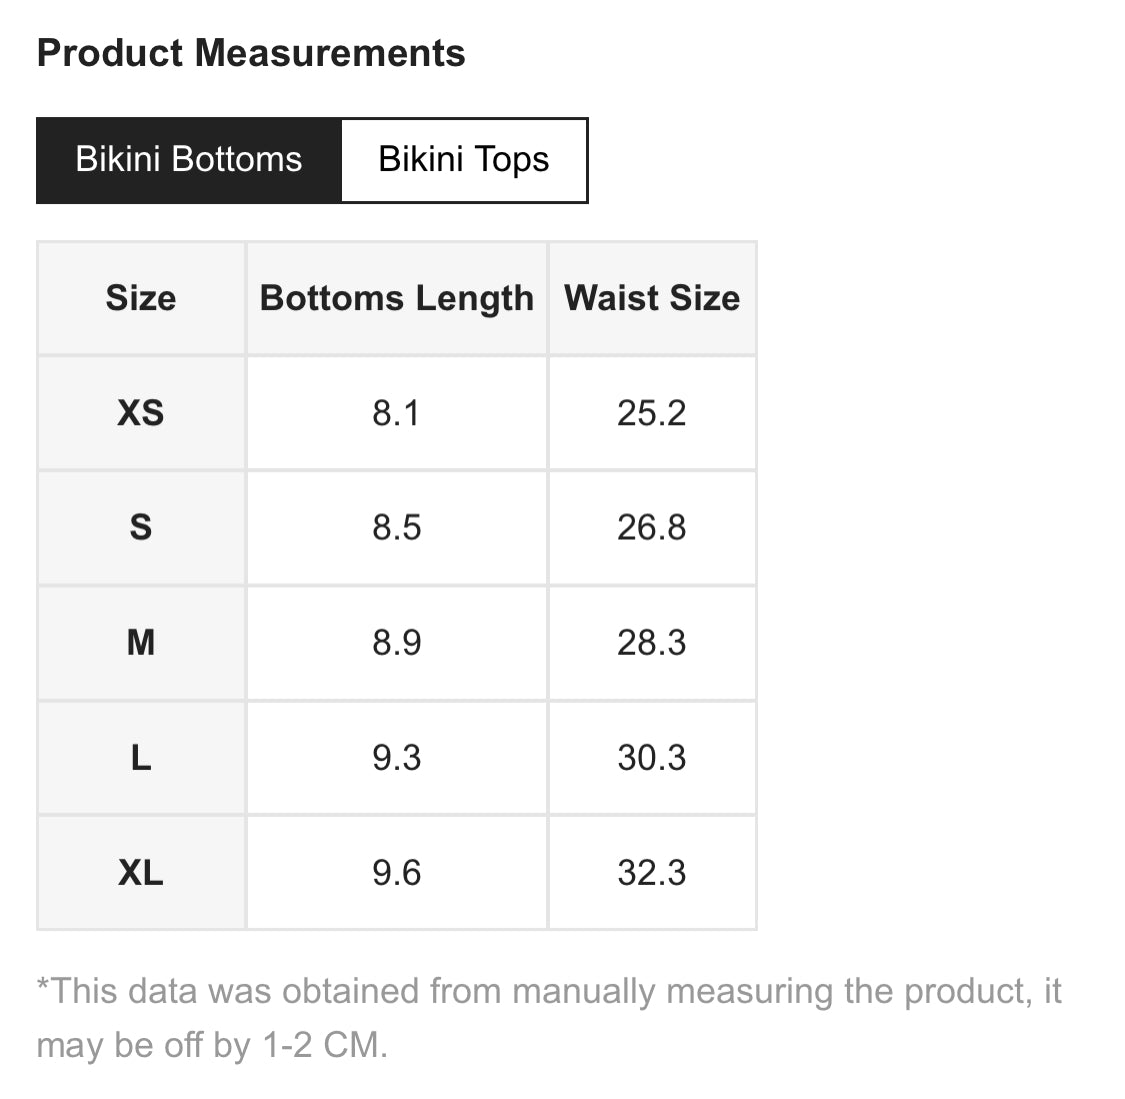
Task: Click the 8.9 length cell for M
Action: click(x=397, y=643)
